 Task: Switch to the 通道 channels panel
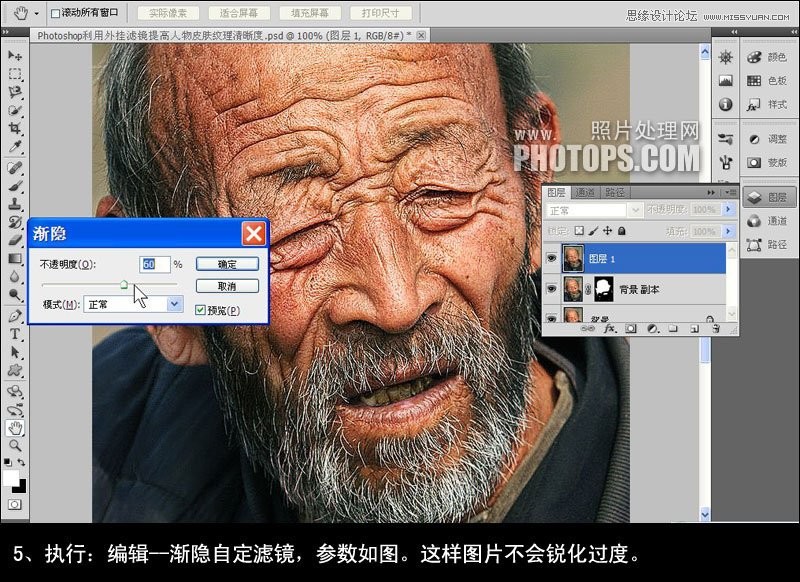[x=585, y=192]
